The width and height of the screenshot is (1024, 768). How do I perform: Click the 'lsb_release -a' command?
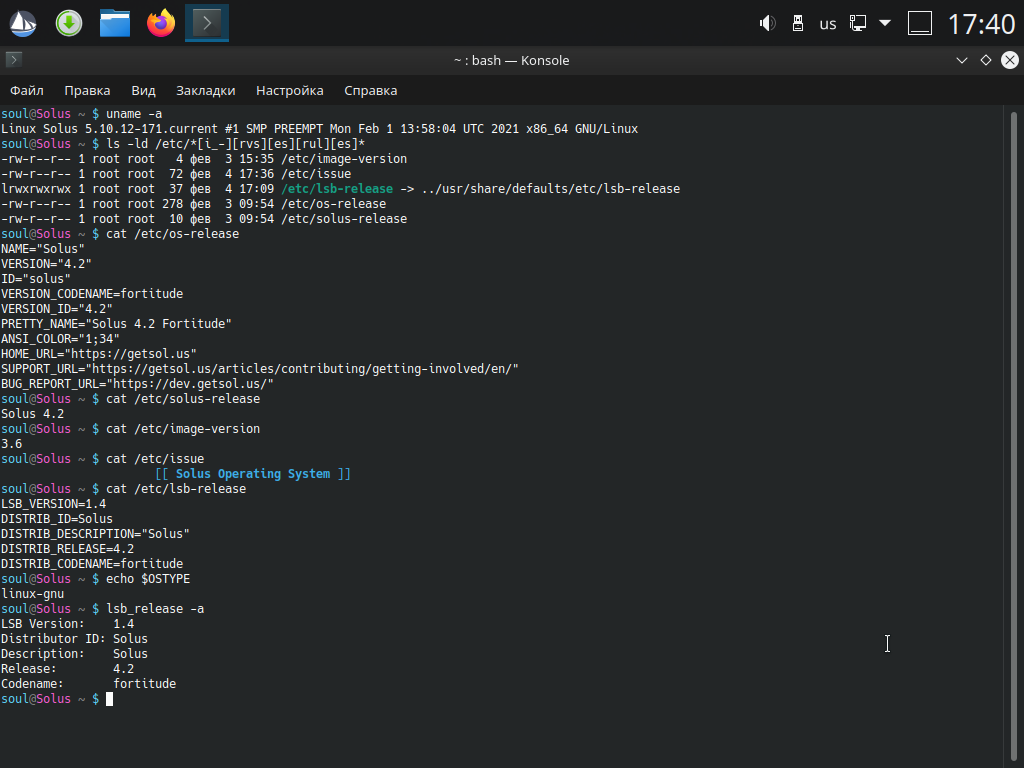[155, 609]
